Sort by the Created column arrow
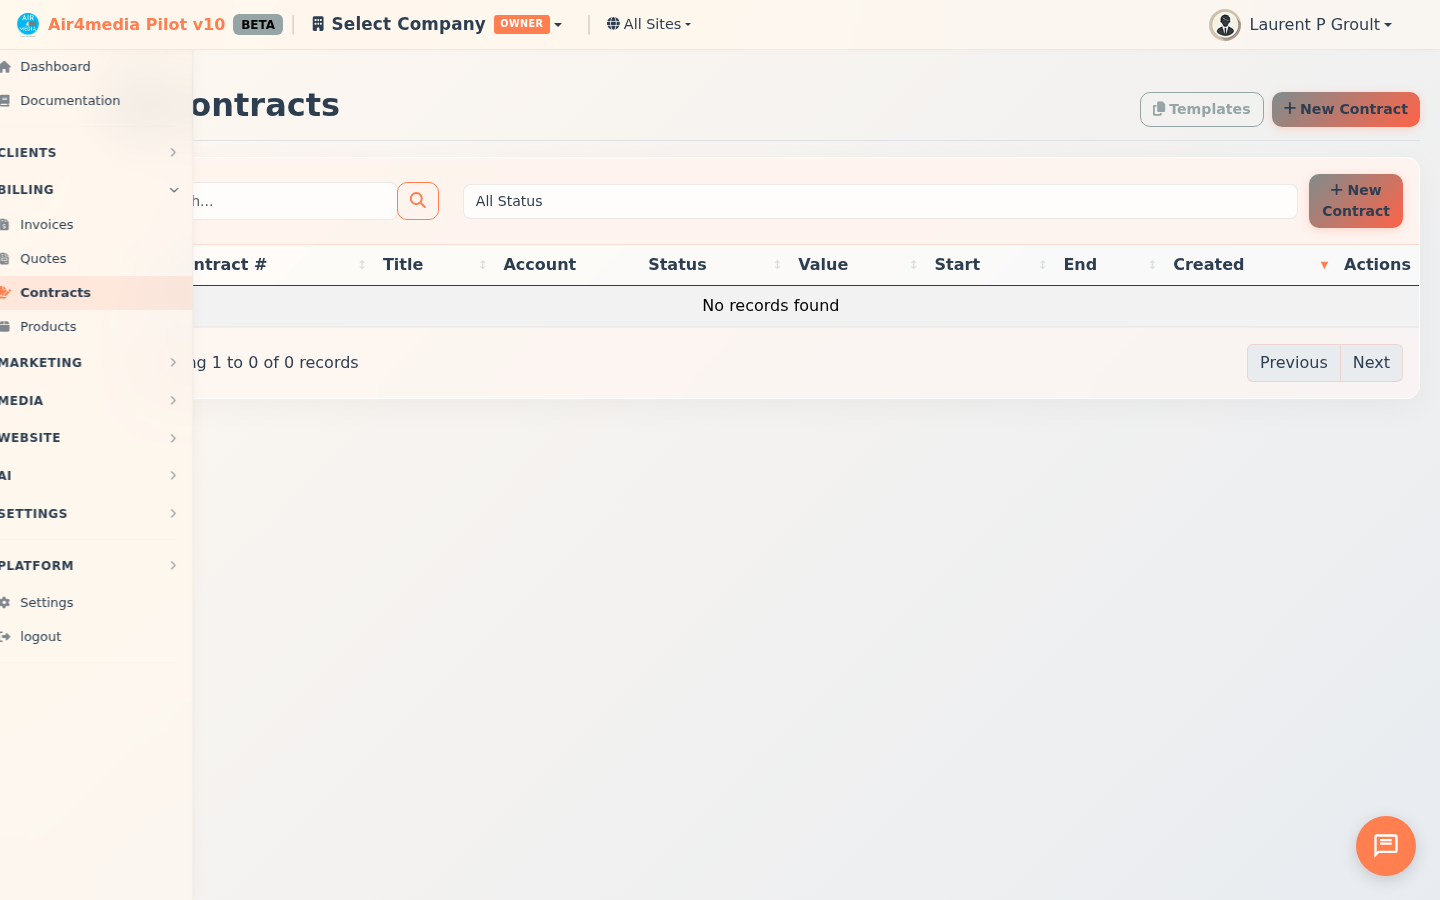 click(1324, 265)
